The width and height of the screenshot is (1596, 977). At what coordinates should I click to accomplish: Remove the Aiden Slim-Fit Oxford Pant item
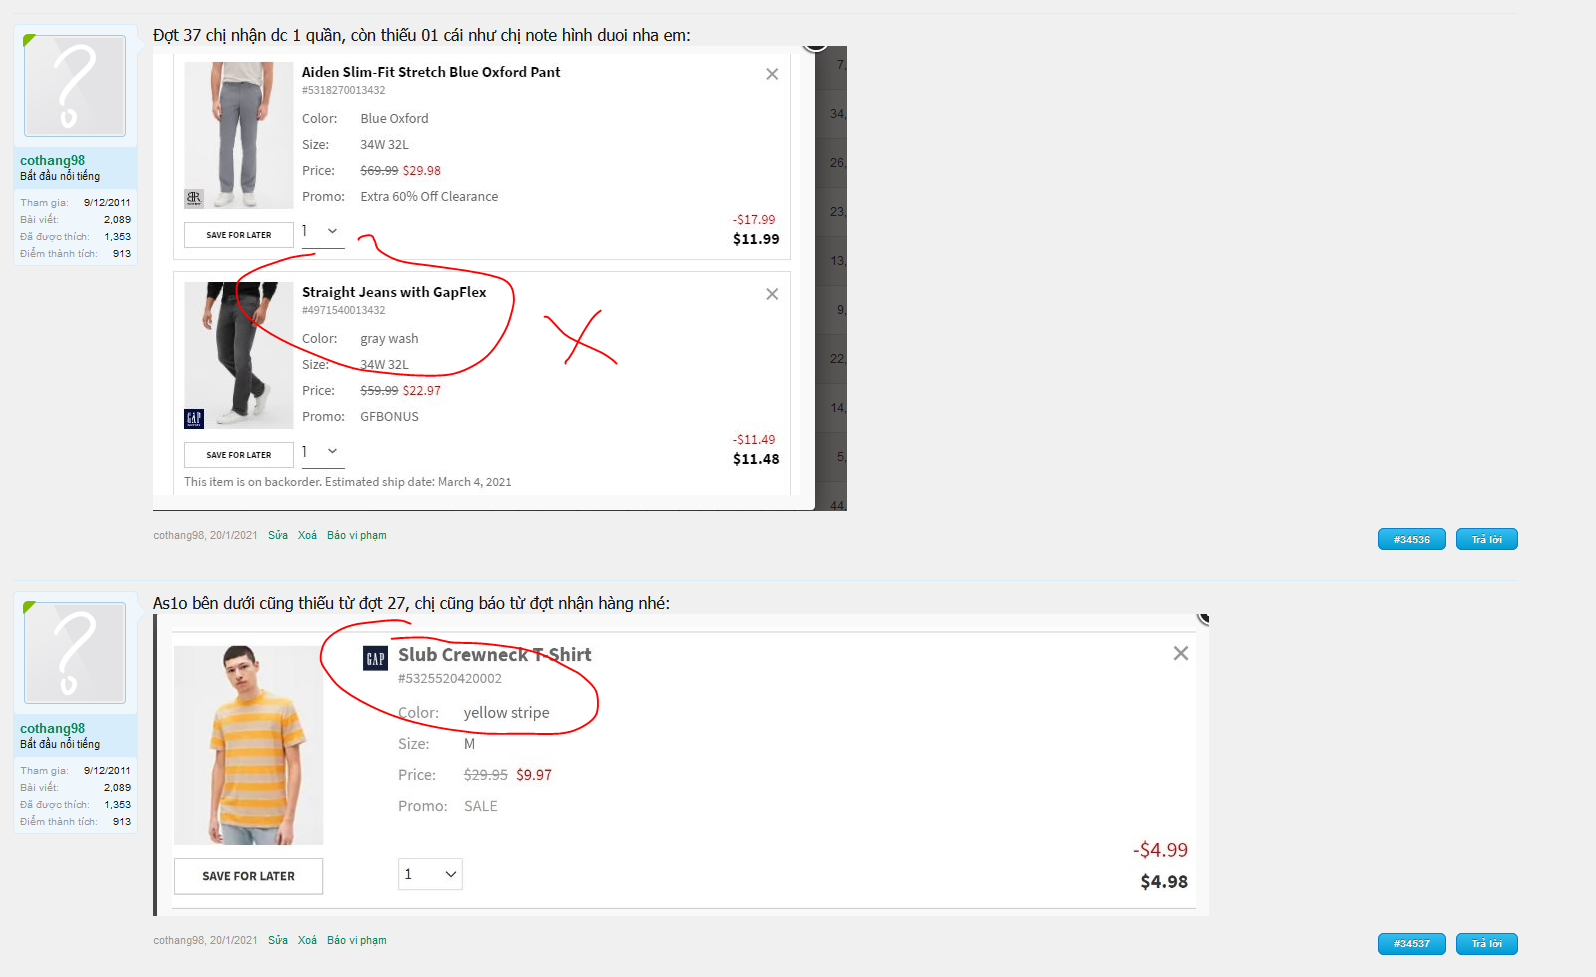(x=771, y=74)
